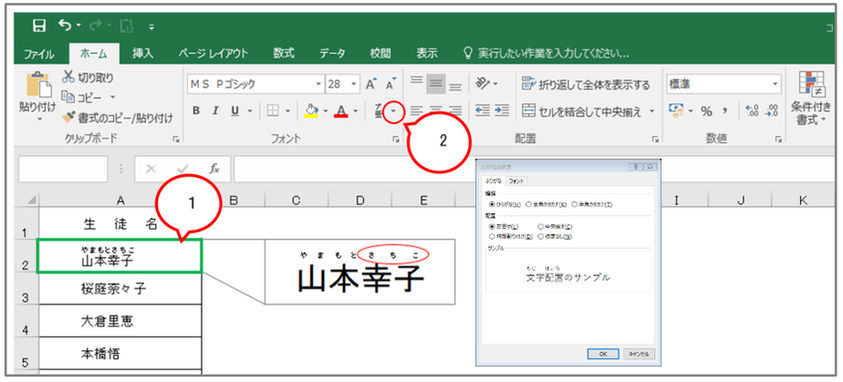Select cell containing 大倉里恵
843x382 pixels.
click(x=120, y=321)
